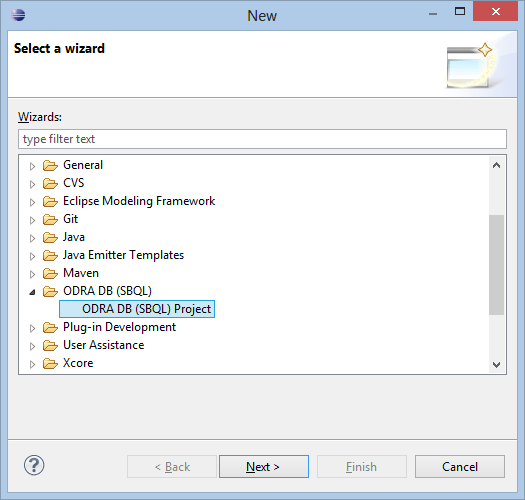The image size is (525, 500).
Task: Close the New wizard window
Action: (x=496, y=12)
